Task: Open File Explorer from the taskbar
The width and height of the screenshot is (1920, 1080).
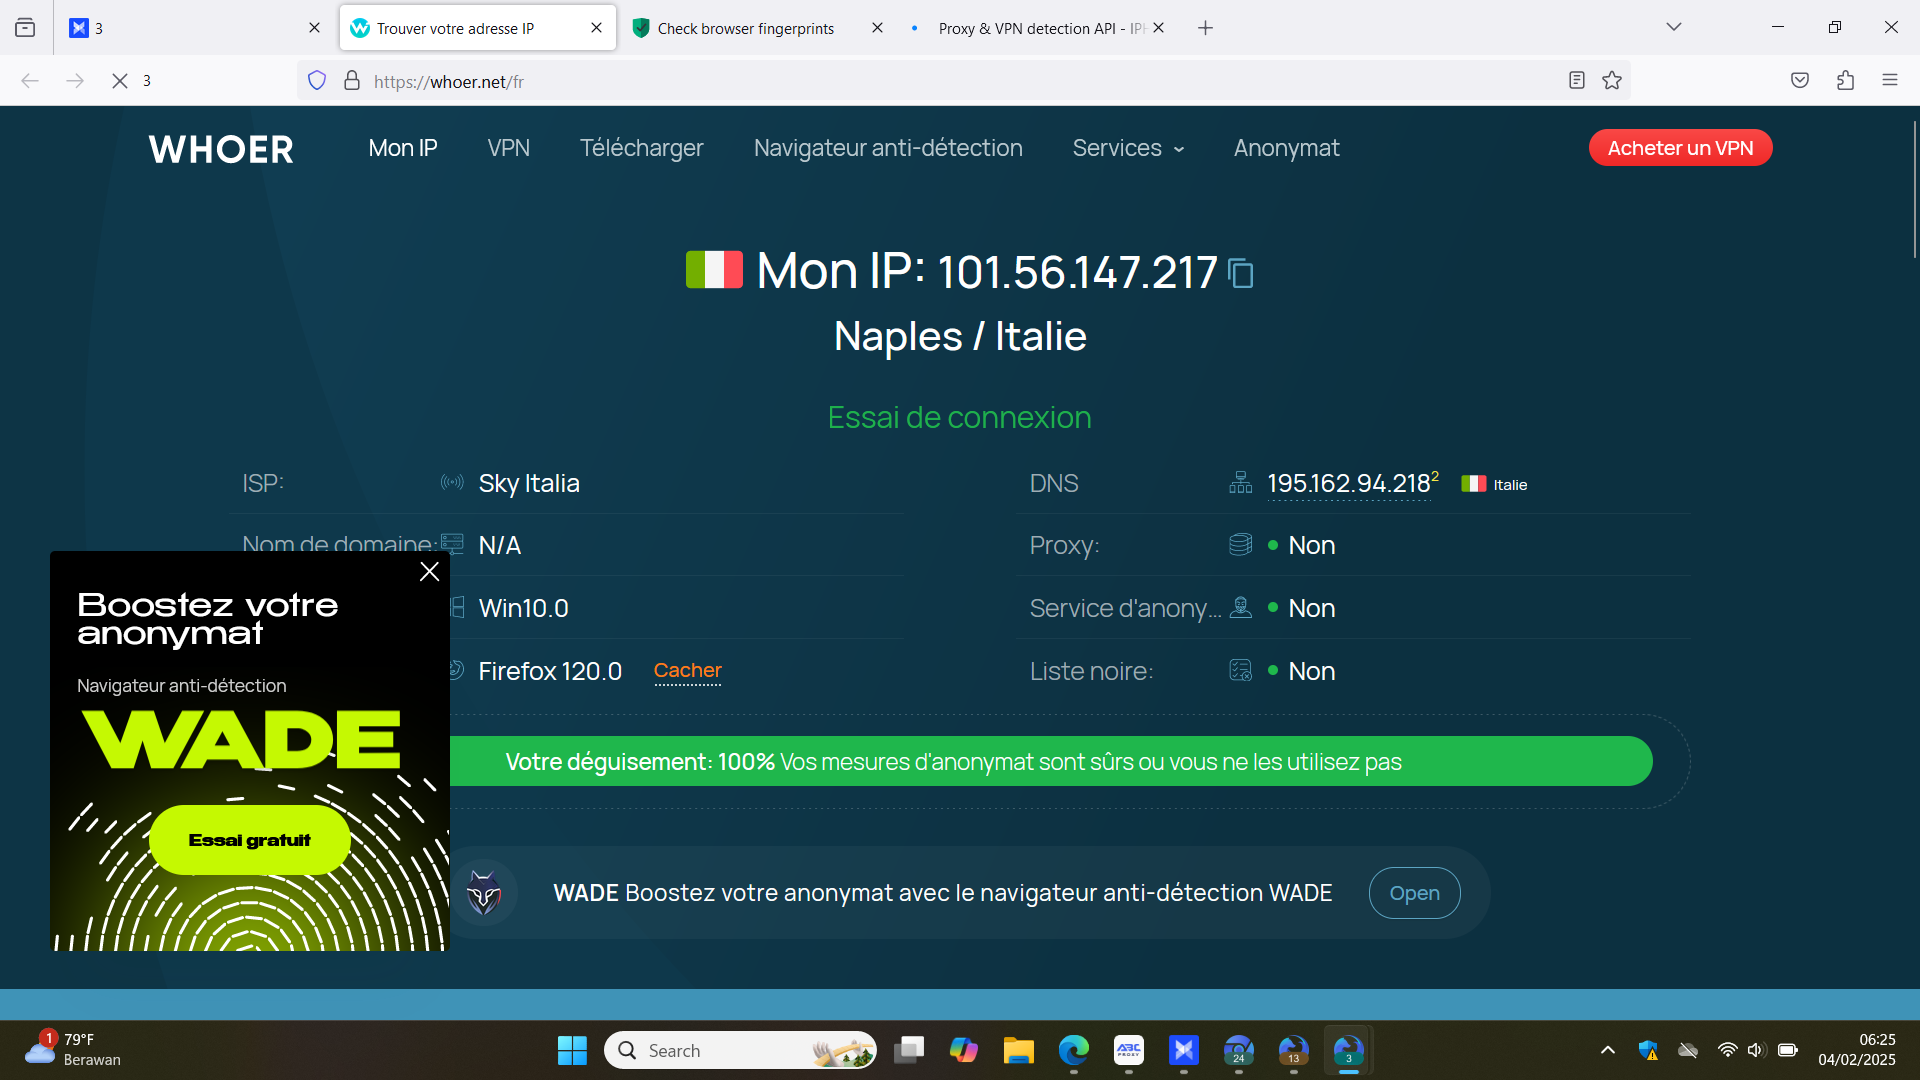Action: (1019, 1050)
